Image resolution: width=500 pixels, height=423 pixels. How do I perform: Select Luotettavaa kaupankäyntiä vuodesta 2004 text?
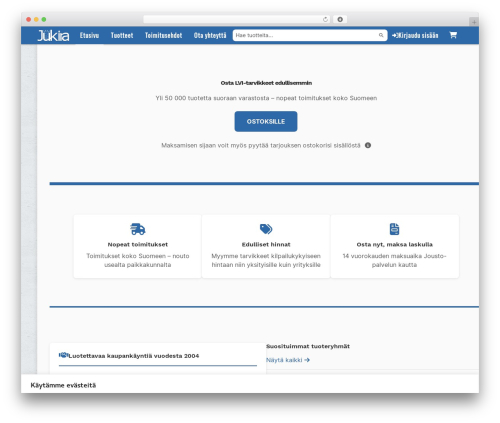tap(134, 356)
